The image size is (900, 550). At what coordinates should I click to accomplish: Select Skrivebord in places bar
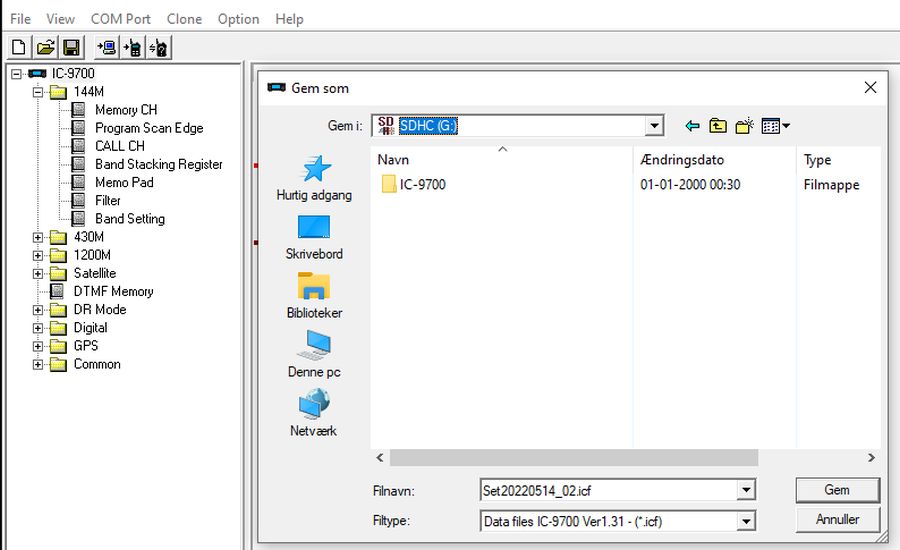[314, 238]
